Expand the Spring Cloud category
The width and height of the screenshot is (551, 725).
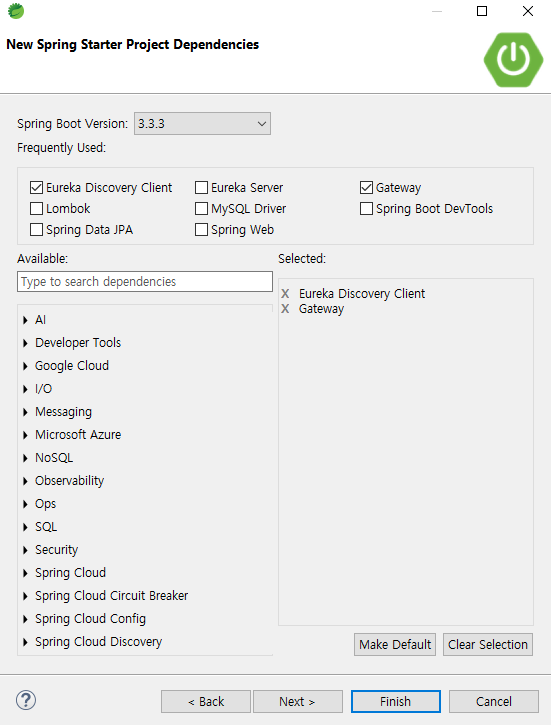25,573
